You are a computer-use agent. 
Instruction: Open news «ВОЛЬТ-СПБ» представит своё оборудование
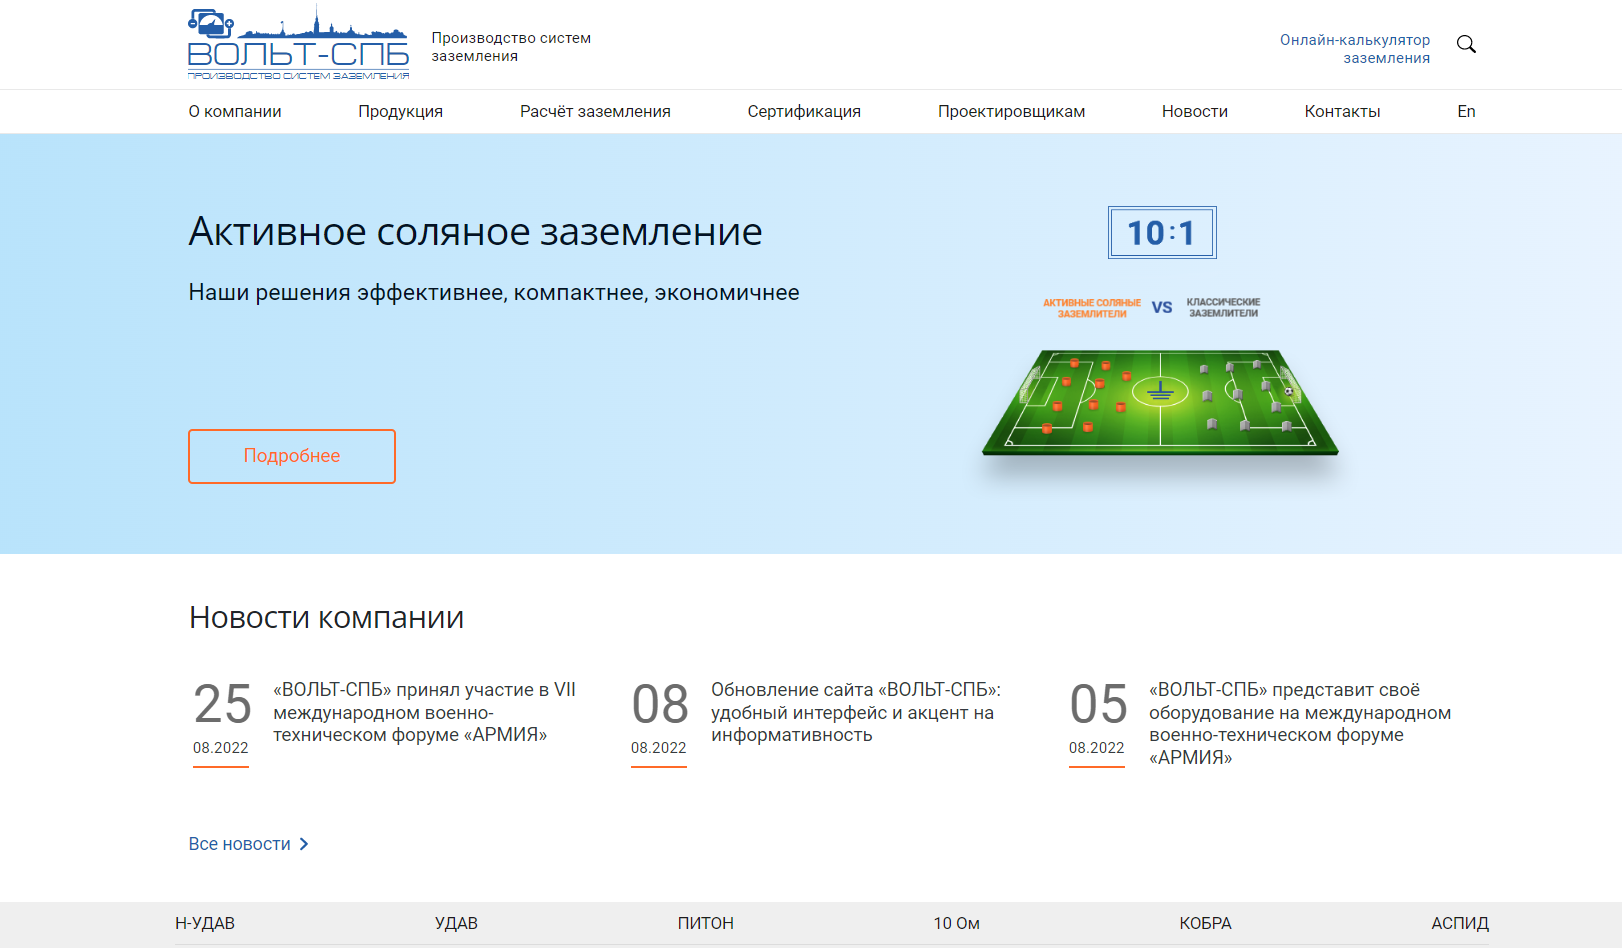coord(1300,723)
